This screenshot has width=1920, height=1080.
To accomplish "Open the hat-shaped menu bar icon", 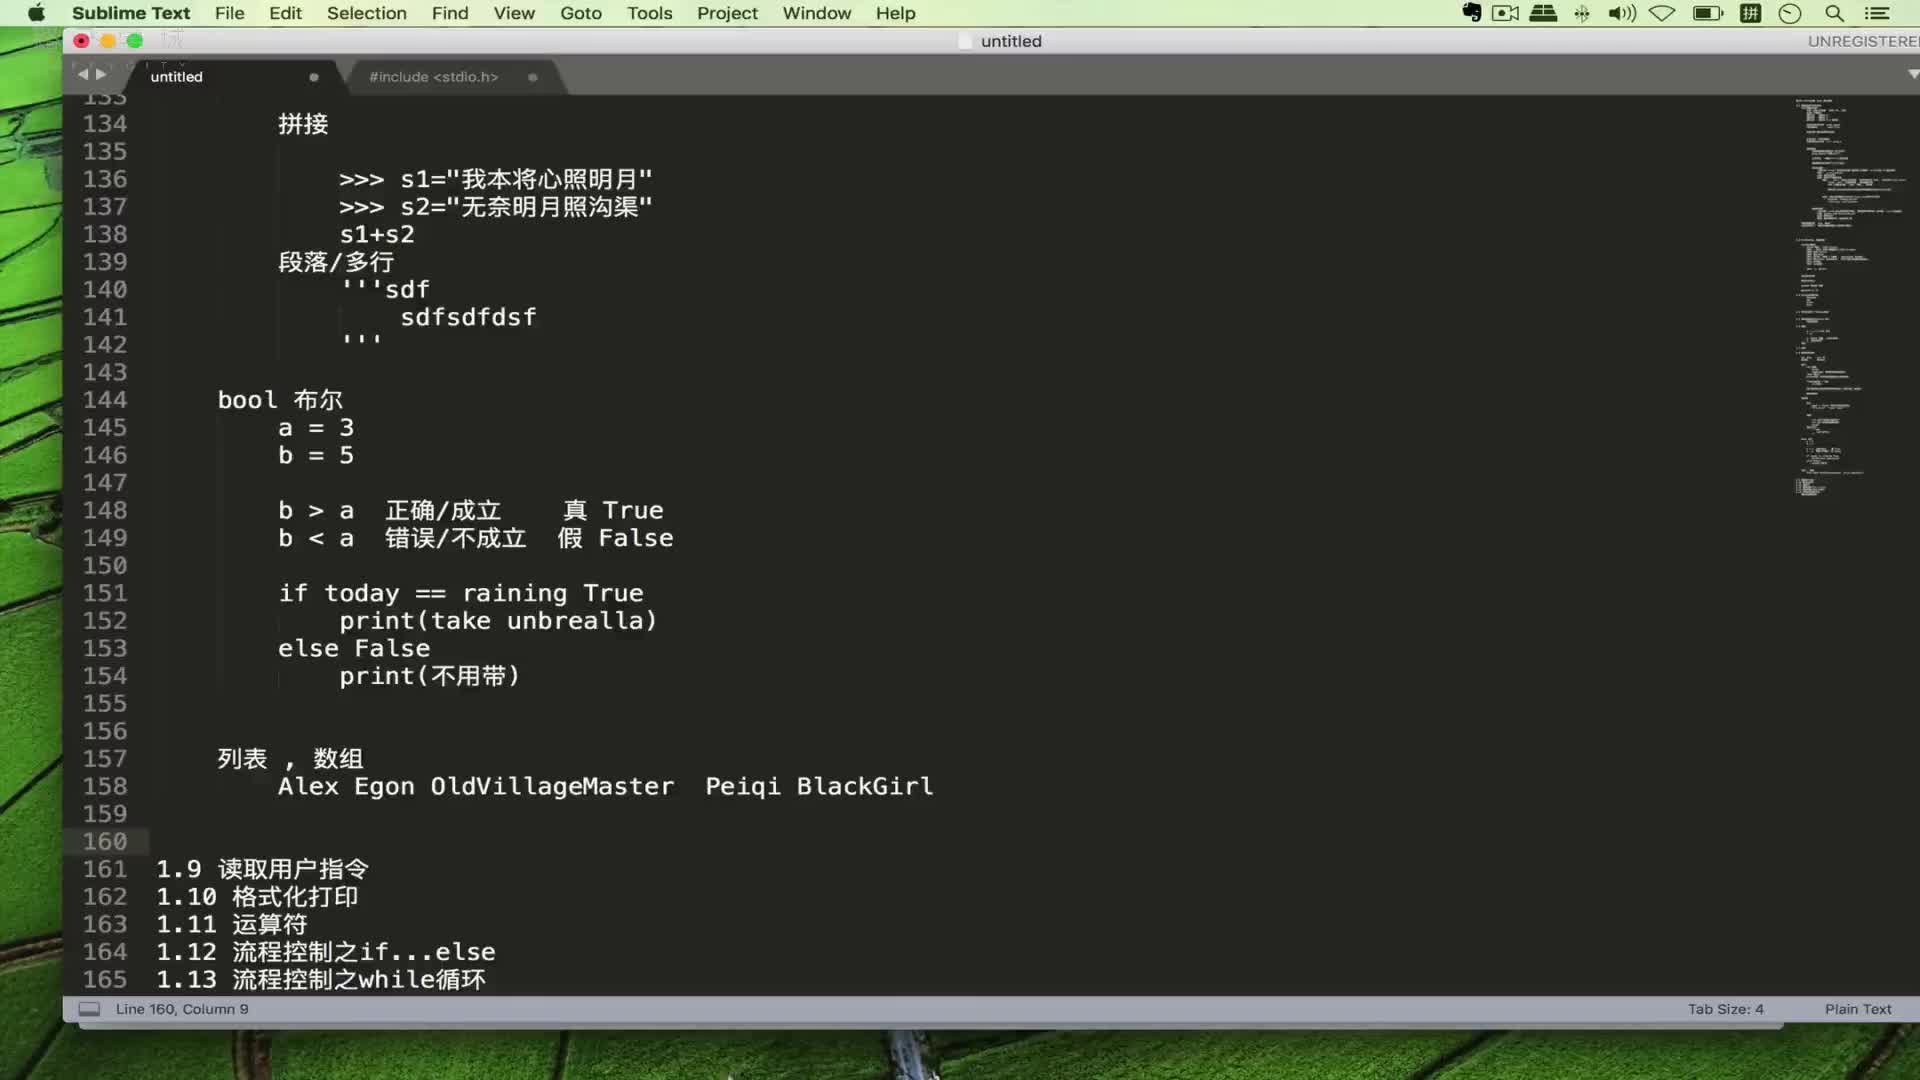I will 1543,13.
